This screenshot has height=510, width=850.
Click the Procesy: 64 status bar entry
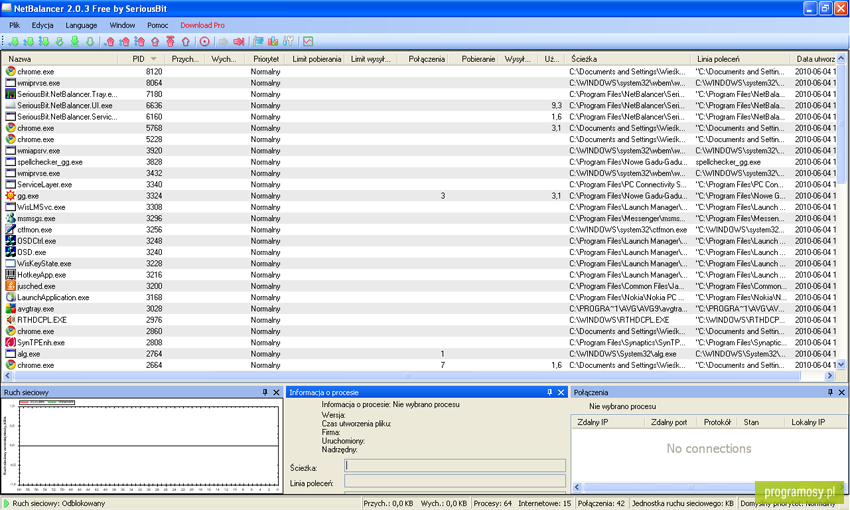coord(492,503)
